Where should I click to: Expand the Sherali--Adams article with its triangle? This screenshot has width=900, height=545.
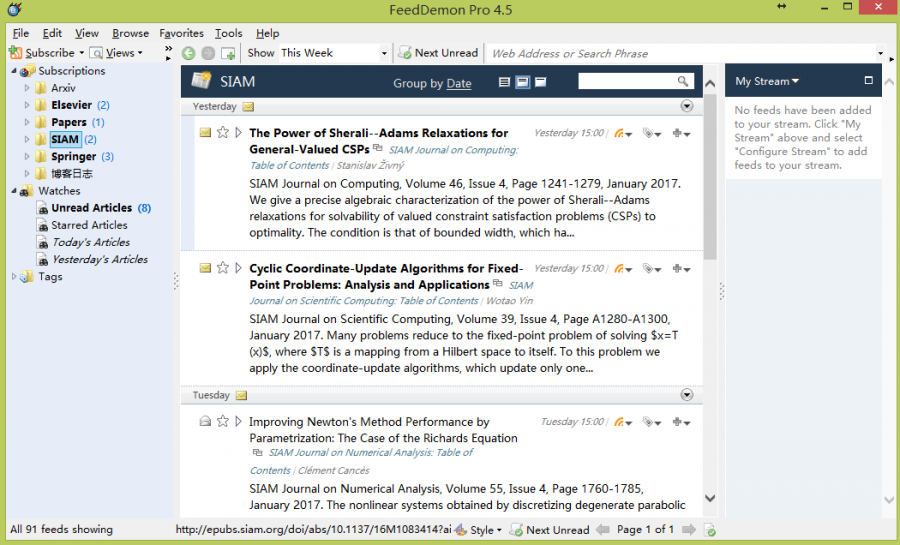tap(238, 133)
